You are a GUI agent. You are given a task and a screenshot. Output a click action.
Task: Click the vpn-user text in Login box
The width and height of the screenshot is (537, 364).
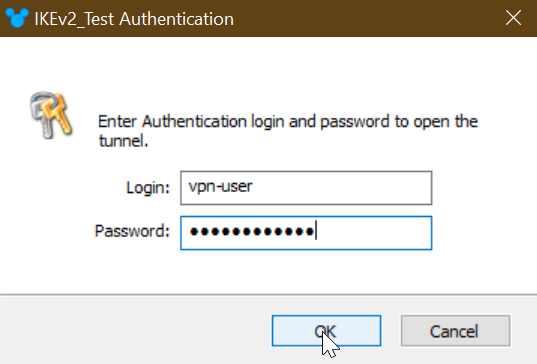220,187
